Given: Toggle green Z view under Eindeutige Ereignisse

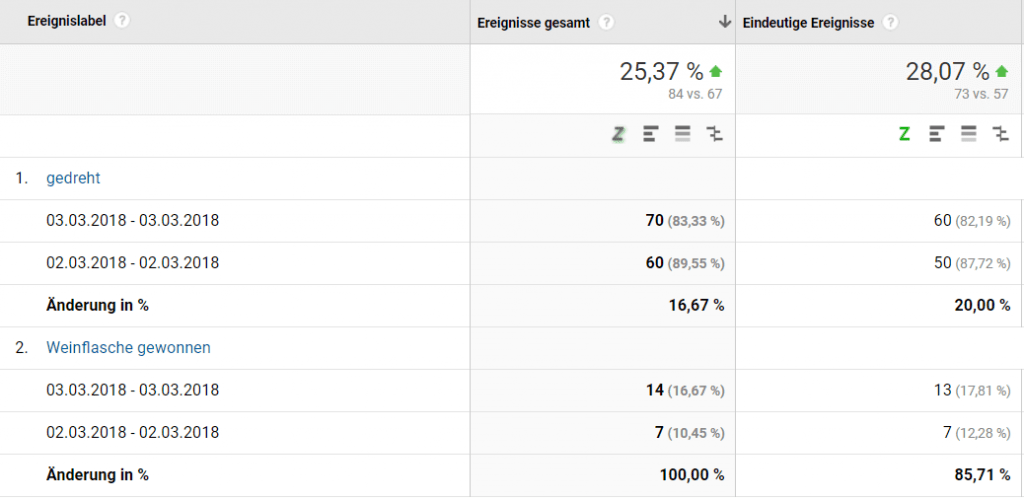Looking at the screenshot, I should pos(905,134).
